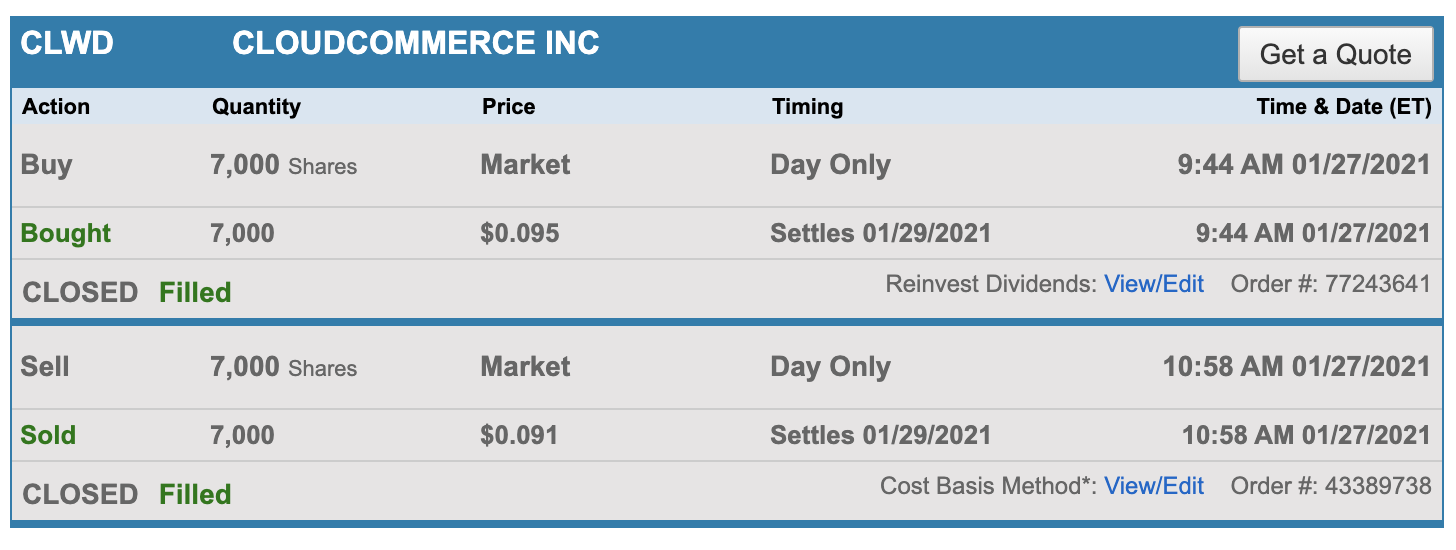
Task: Click order number 43389738
Action: 1378,486
